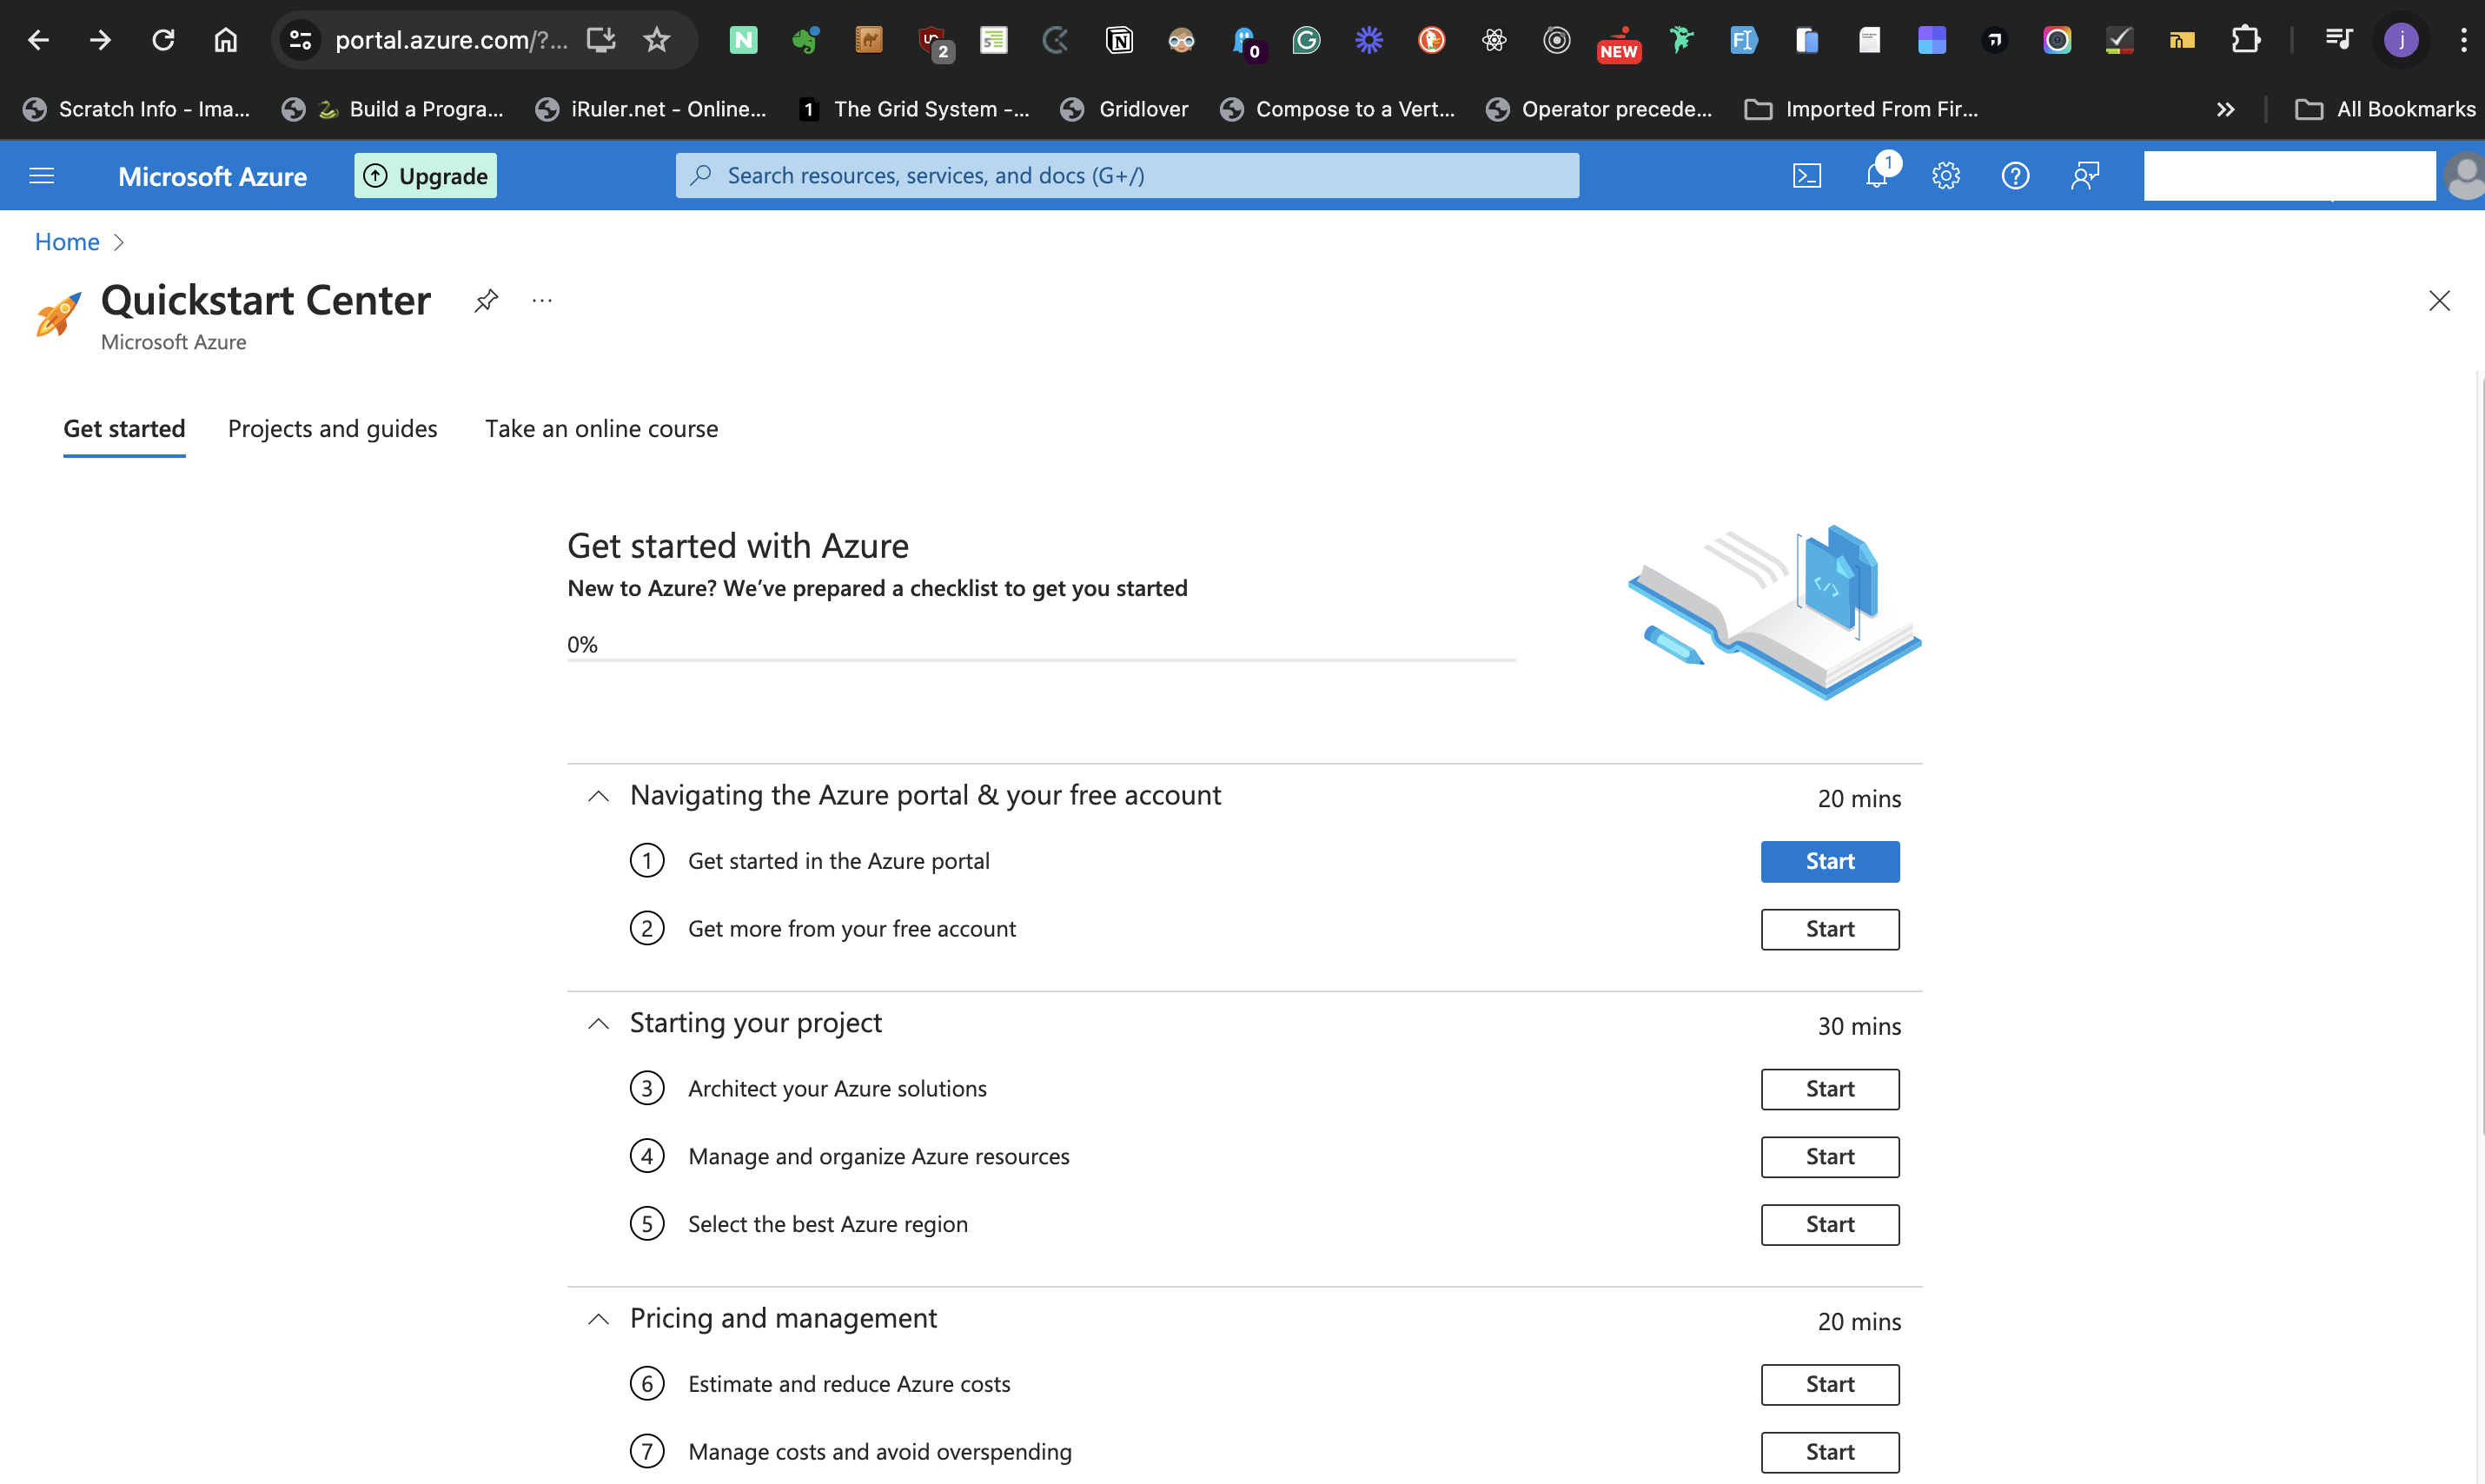The image size is (2485, 1484).
Task: Open Azure portal settings gear
Action: click(x=1946, y=175)
